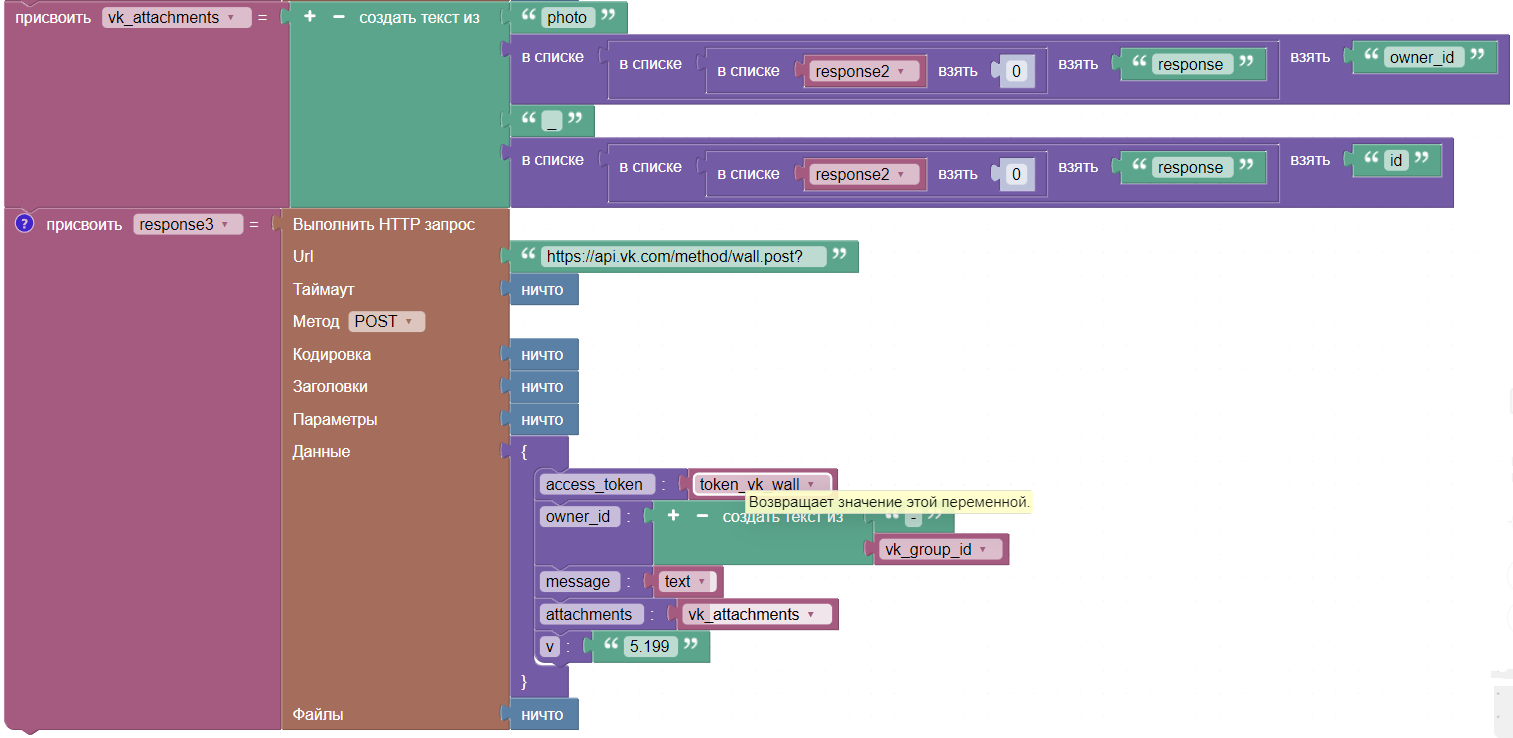Open response2 dropdown in the id list row
This screenshot has width=1513, height=738.
click(866, 174)
